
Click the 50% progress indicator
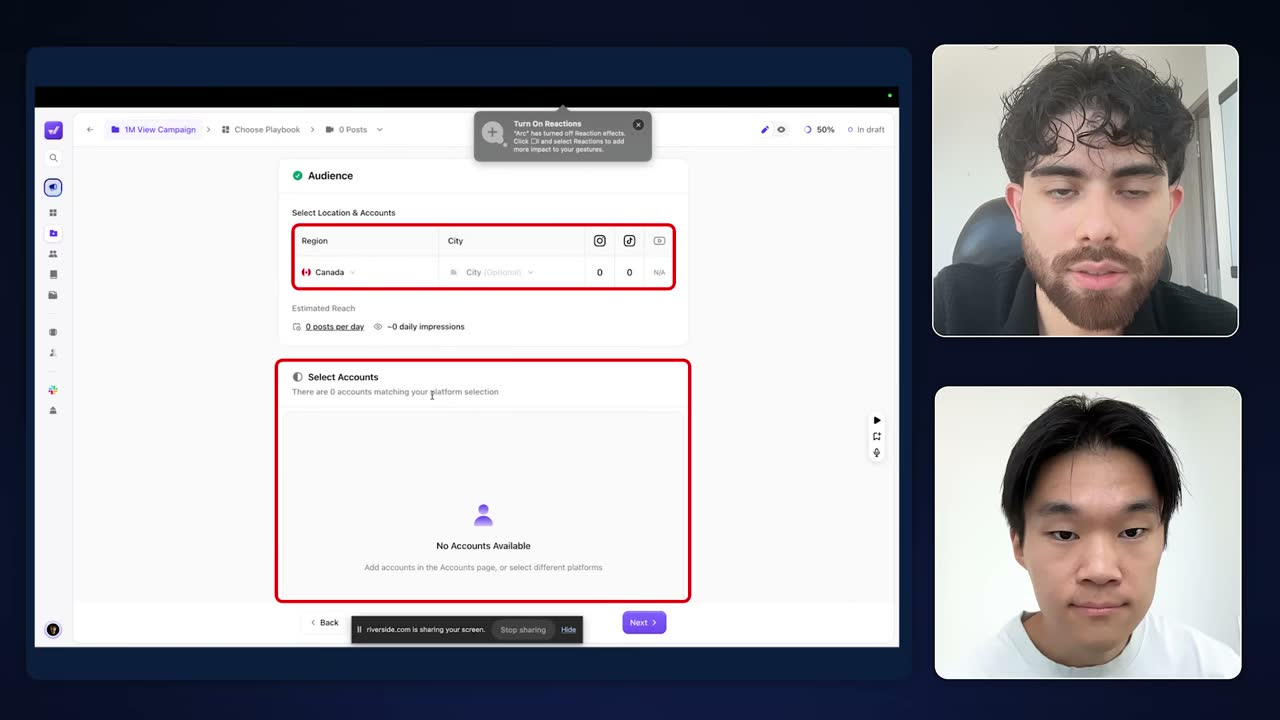coord(820,129)
